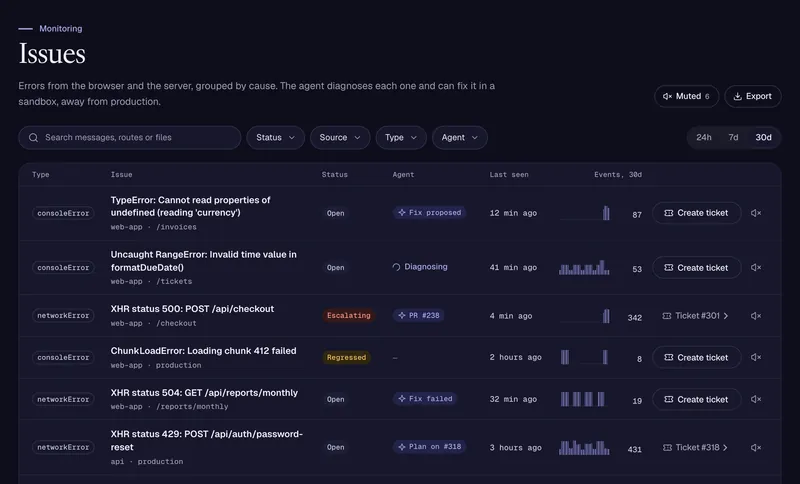This screenshot has height=484, width=800.
Task: Mute the Uncaught RangeError issue
Action: point(756,267)
